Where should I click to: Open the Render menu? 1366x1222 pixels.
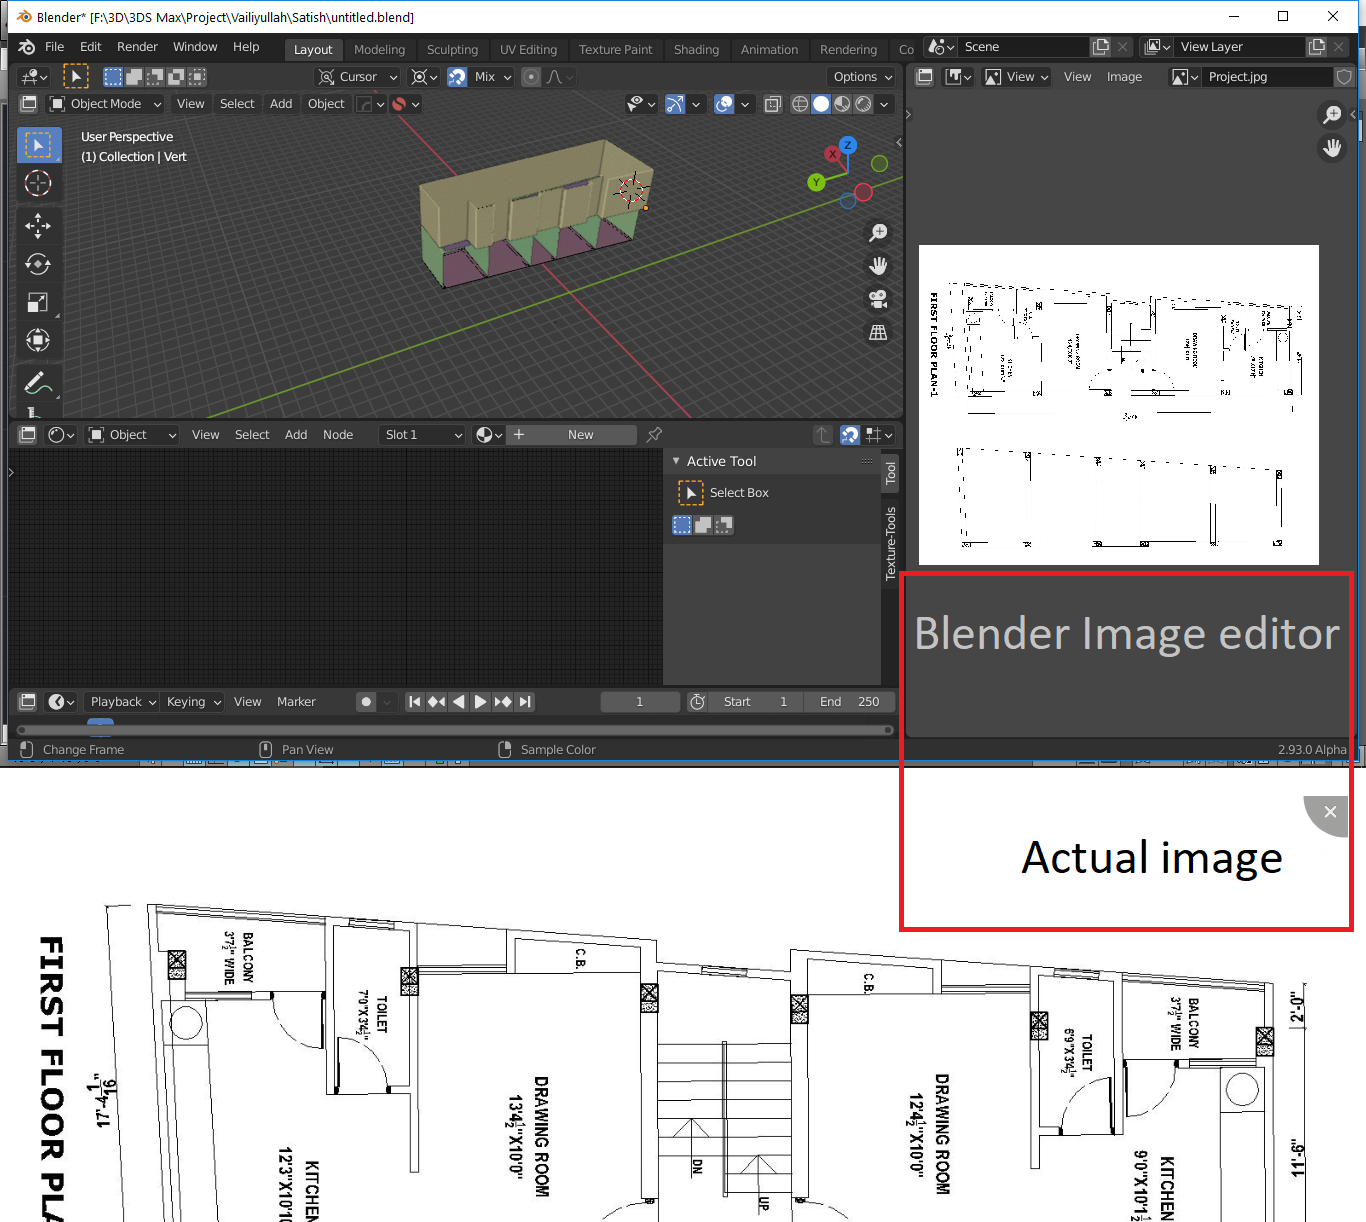[x=137, y=47]
